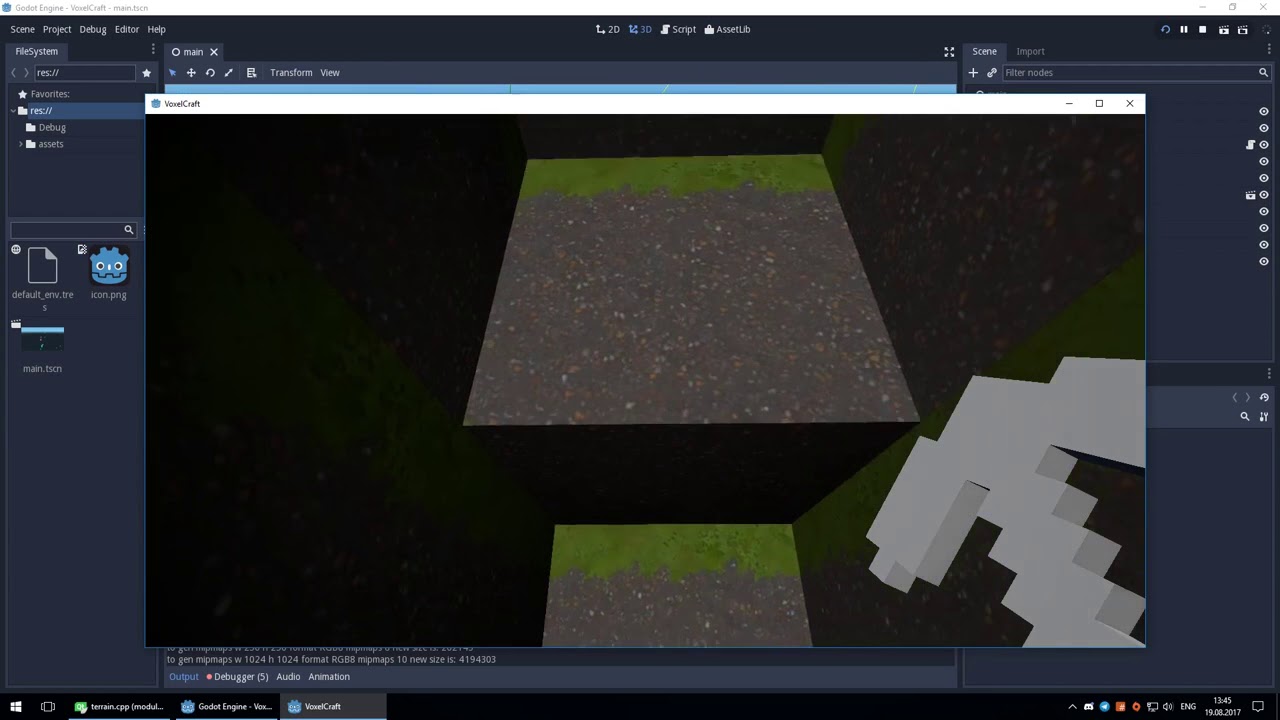
Task: Open Inspector tools options icon
Action: pyautogui.click(x=1264, y=416)
